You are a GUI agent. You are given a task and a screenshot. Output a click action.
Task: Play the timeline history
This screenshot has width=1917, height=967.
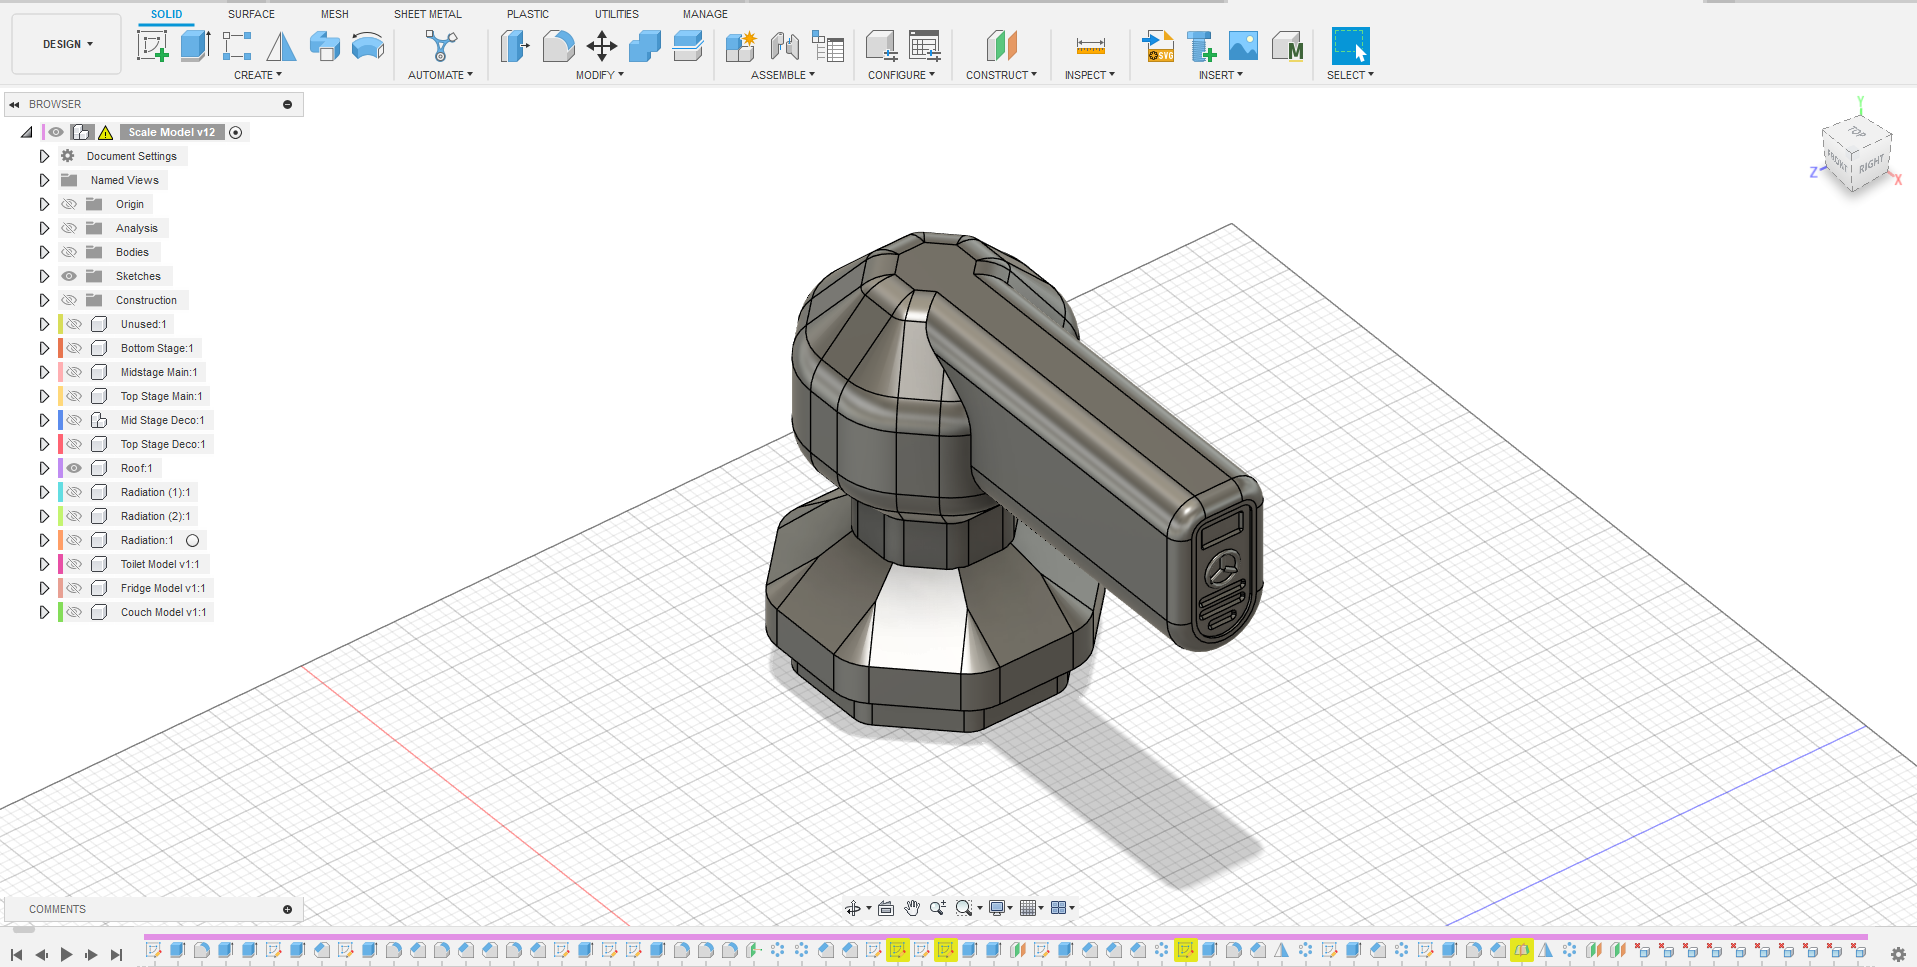pos(66,955)
